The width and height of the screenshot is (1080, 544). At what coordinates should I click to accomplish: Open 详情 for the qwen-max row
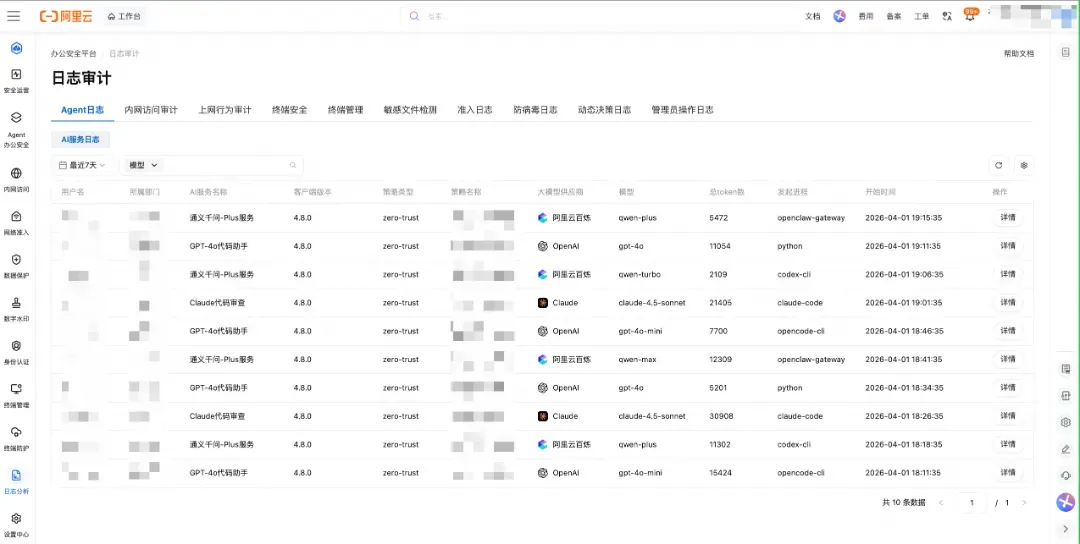(x=1008, y=359)
